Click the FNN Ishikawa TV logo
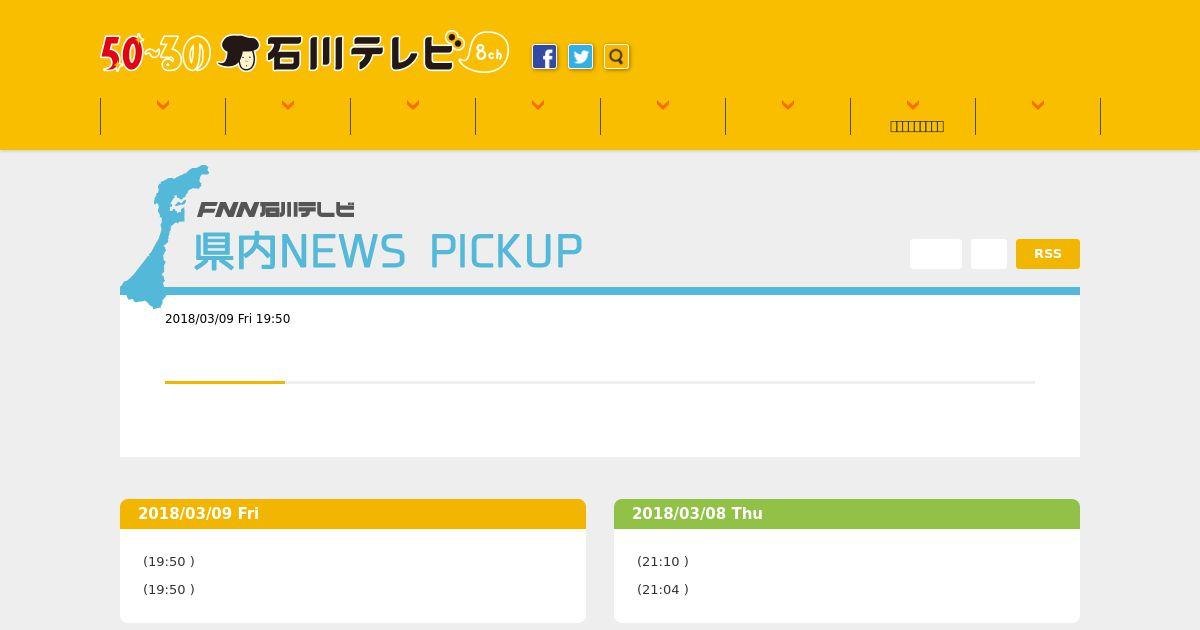 [x=276, y=209]
